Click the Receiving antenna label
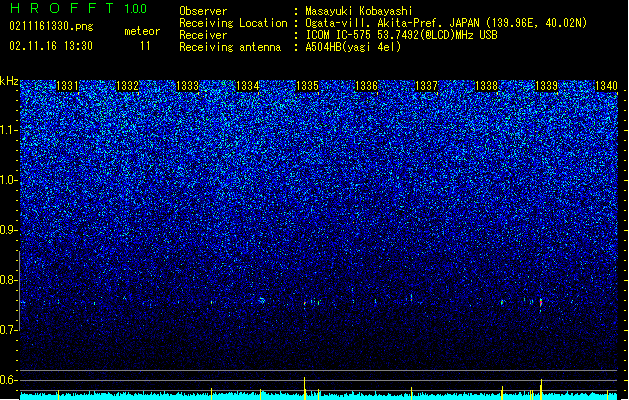The height and width of the screenshot is (400, 629). [x=230, y=47]
